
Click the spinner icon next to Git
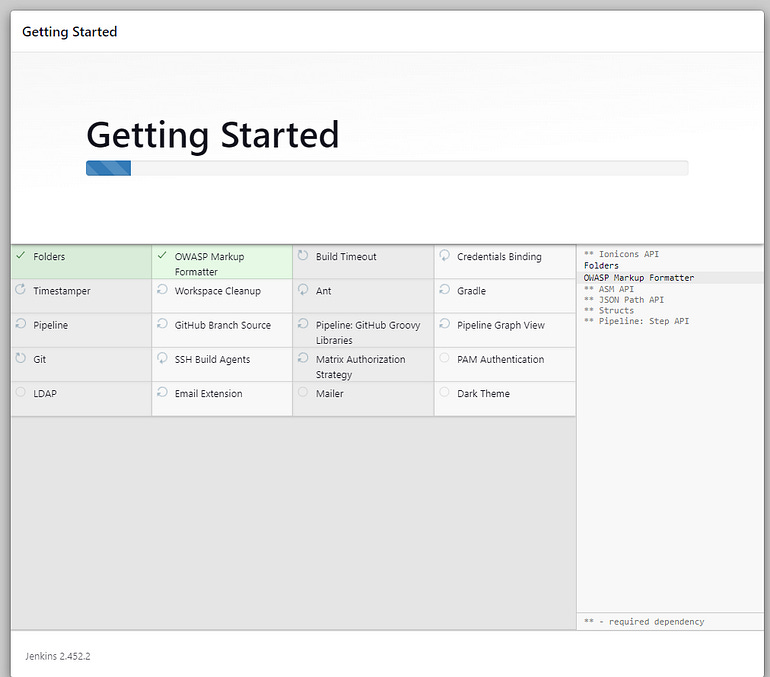(x=21, y=358)
